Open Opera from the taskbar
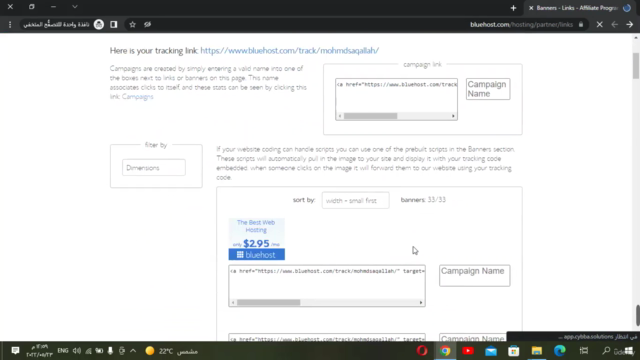This screenshot has width=640, height=360. [422, 351]
